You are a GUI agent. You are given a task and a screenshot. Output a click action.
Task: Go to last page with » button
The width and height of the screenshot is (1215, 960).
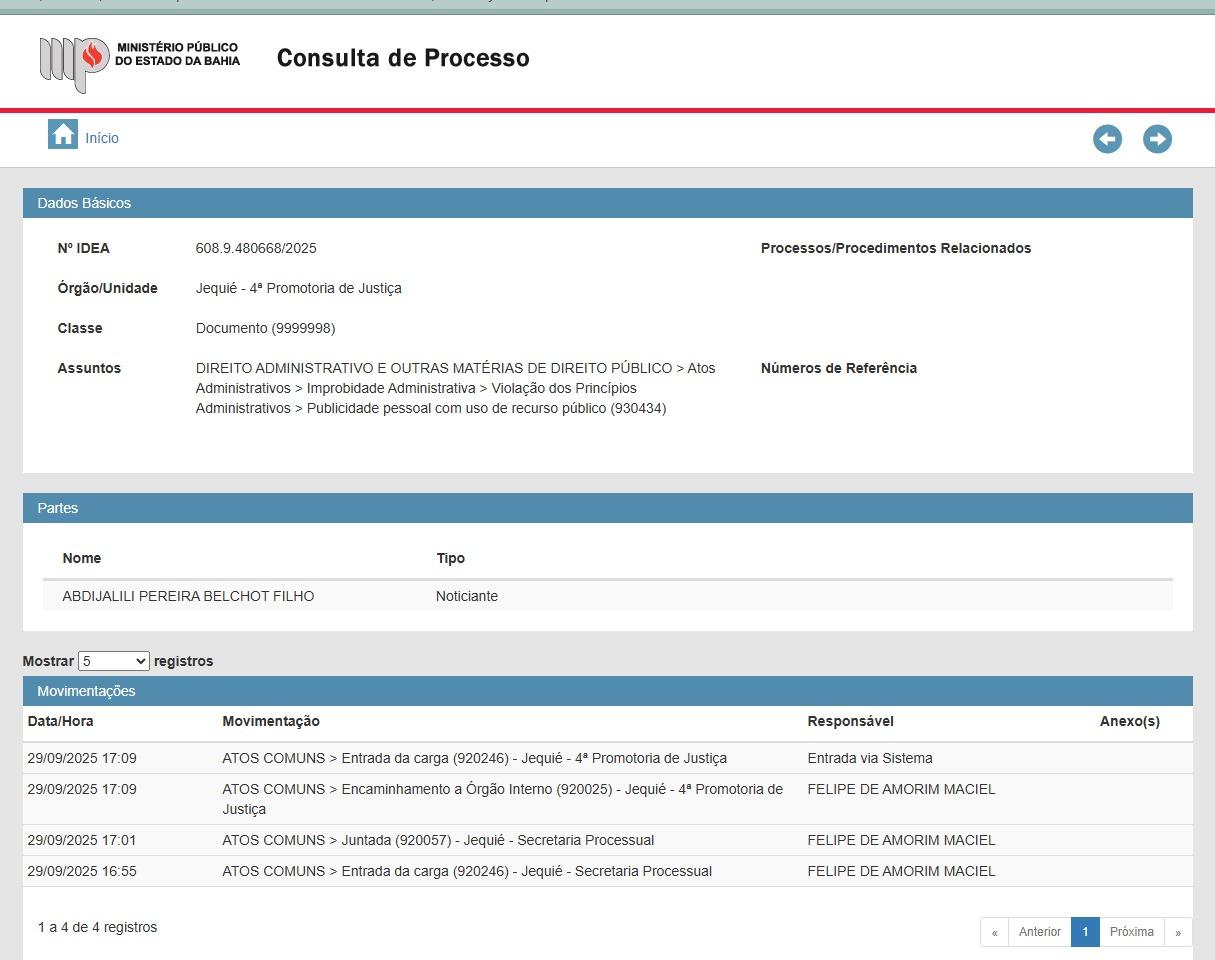click(x=1178, y=932)
